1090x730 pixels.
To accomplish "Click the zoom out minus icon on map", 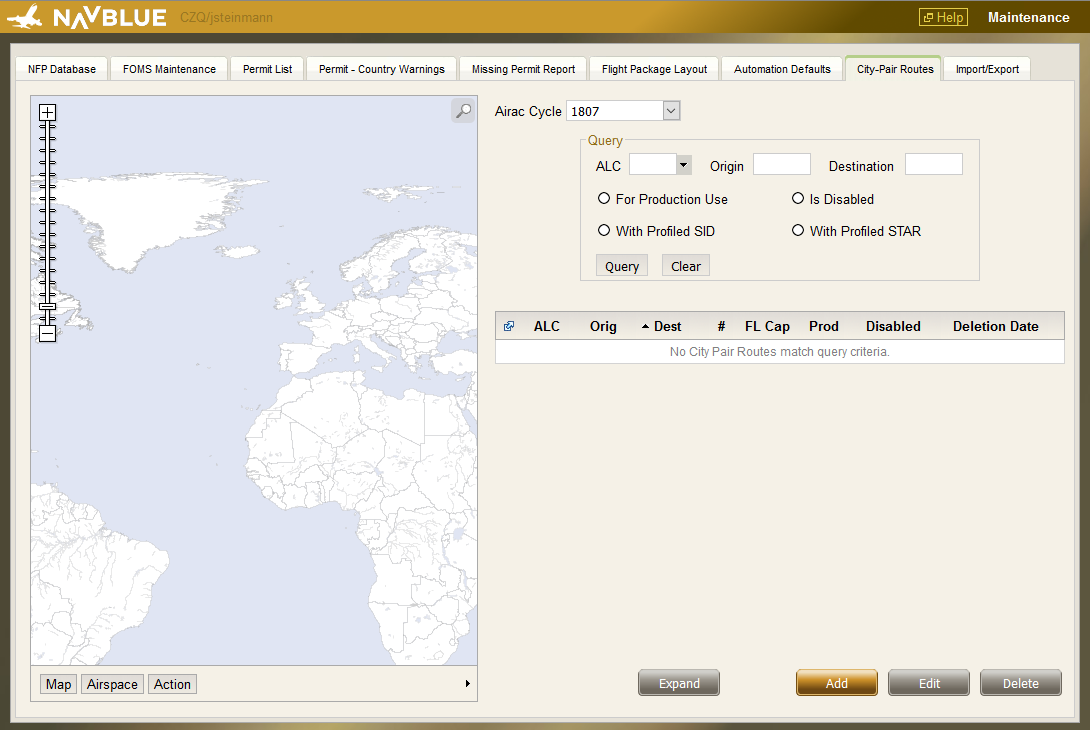I will (x=47, y=333).
